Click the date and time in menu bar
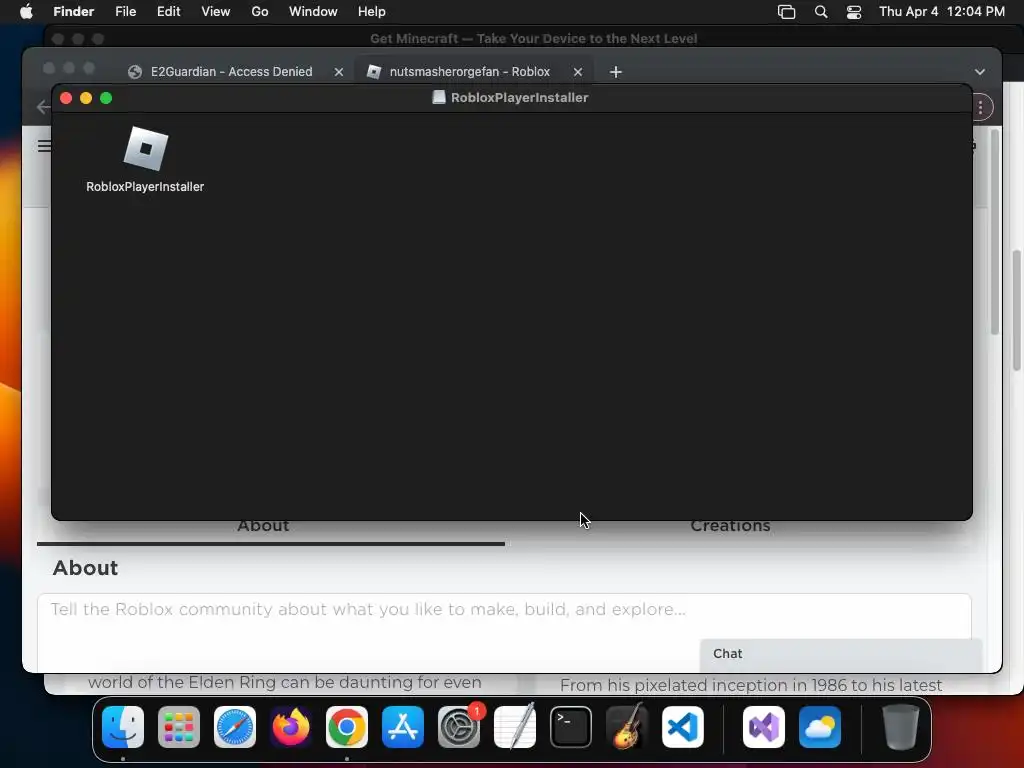This screenshot has height=768, width=1024. click(x=942, y=12)
